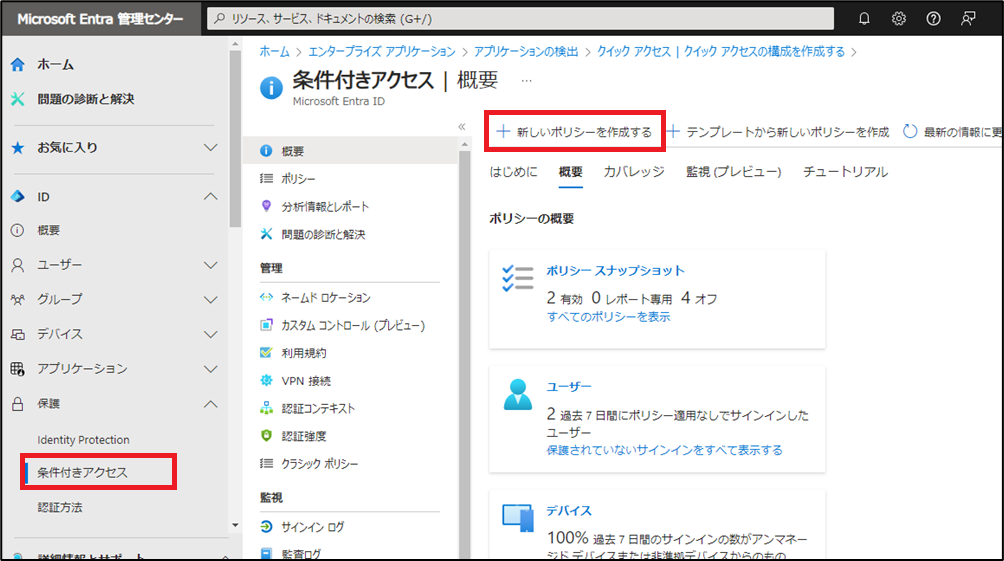This screenshot has height=561, width=1004.
Task: Collapse the blade menu with double chevron
Action: click(462, 127)
